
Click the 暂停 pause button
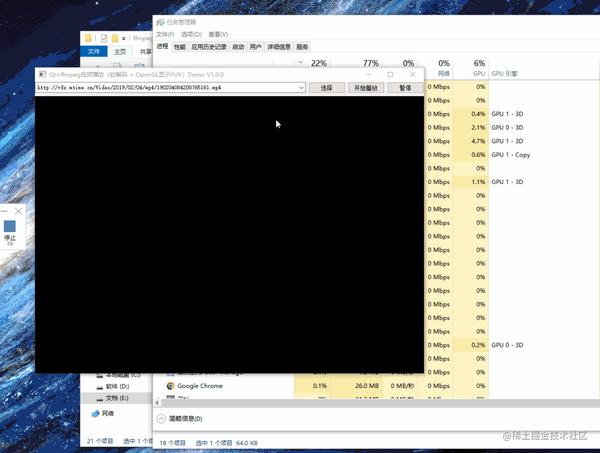pyautogui.click(x=405, y=88)
